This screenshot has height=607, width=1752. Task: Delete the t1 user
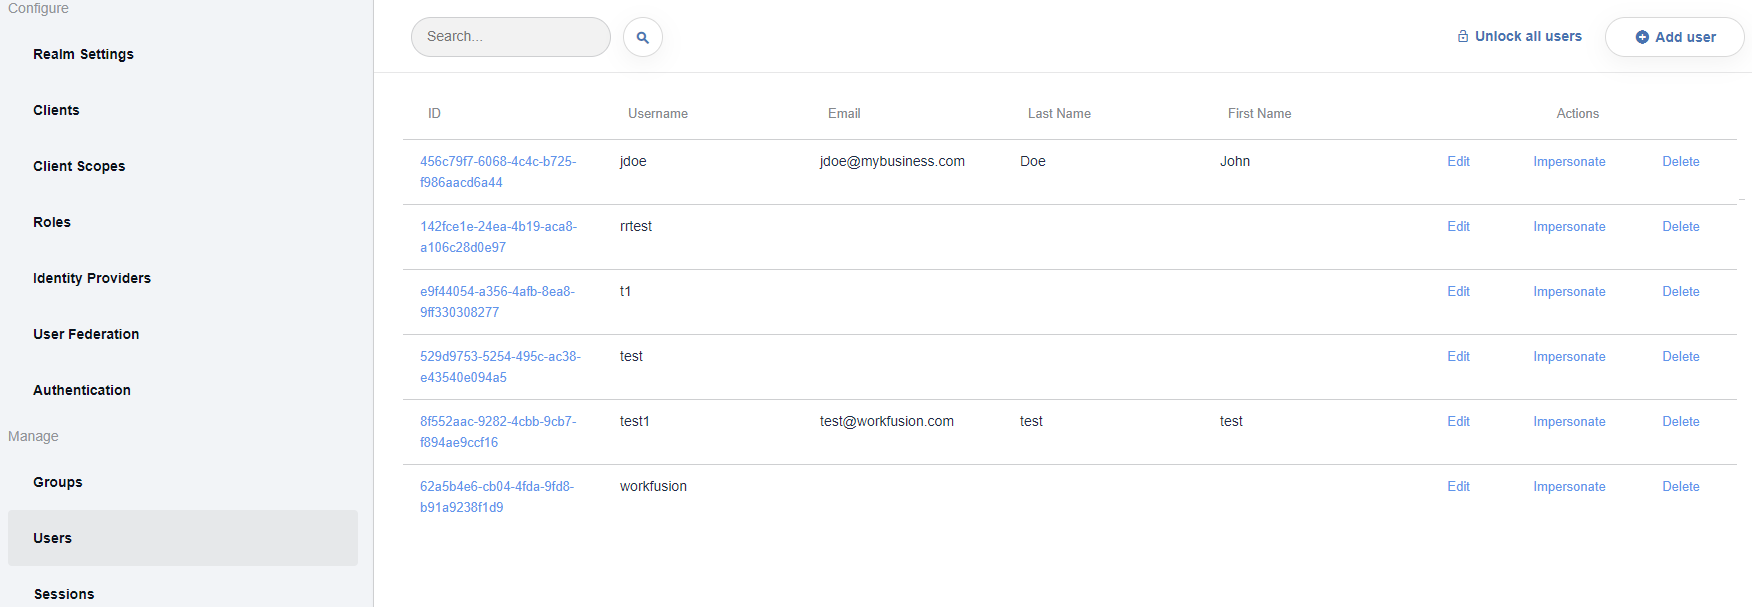point(1681,291)
